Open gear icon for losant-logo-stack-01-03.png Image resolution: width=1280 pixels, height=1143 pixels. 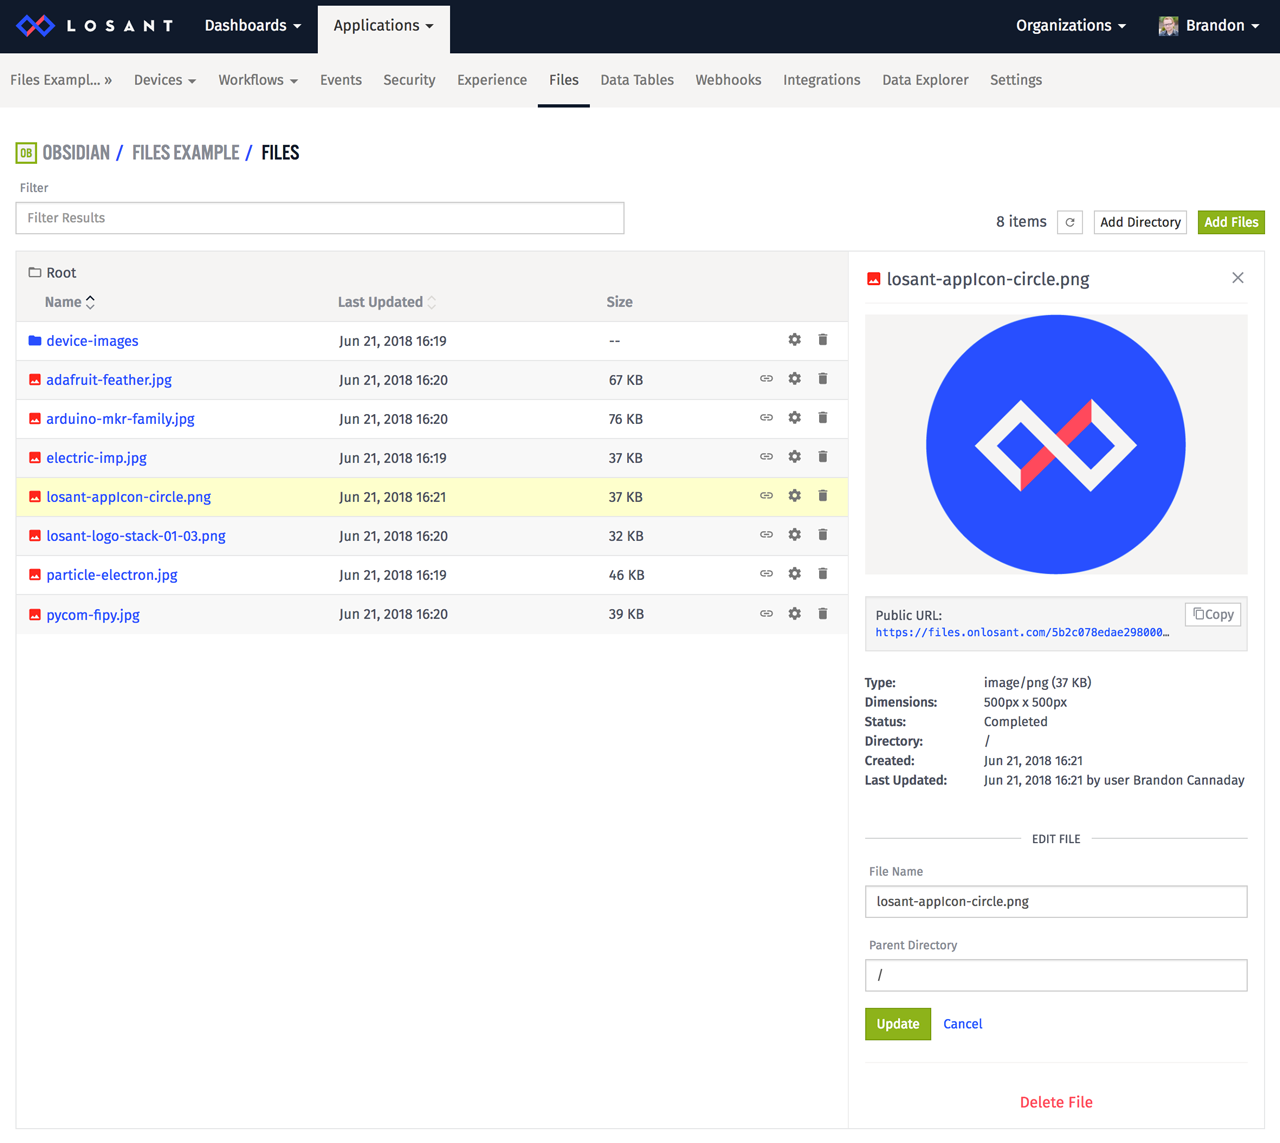tap(794, 535)
